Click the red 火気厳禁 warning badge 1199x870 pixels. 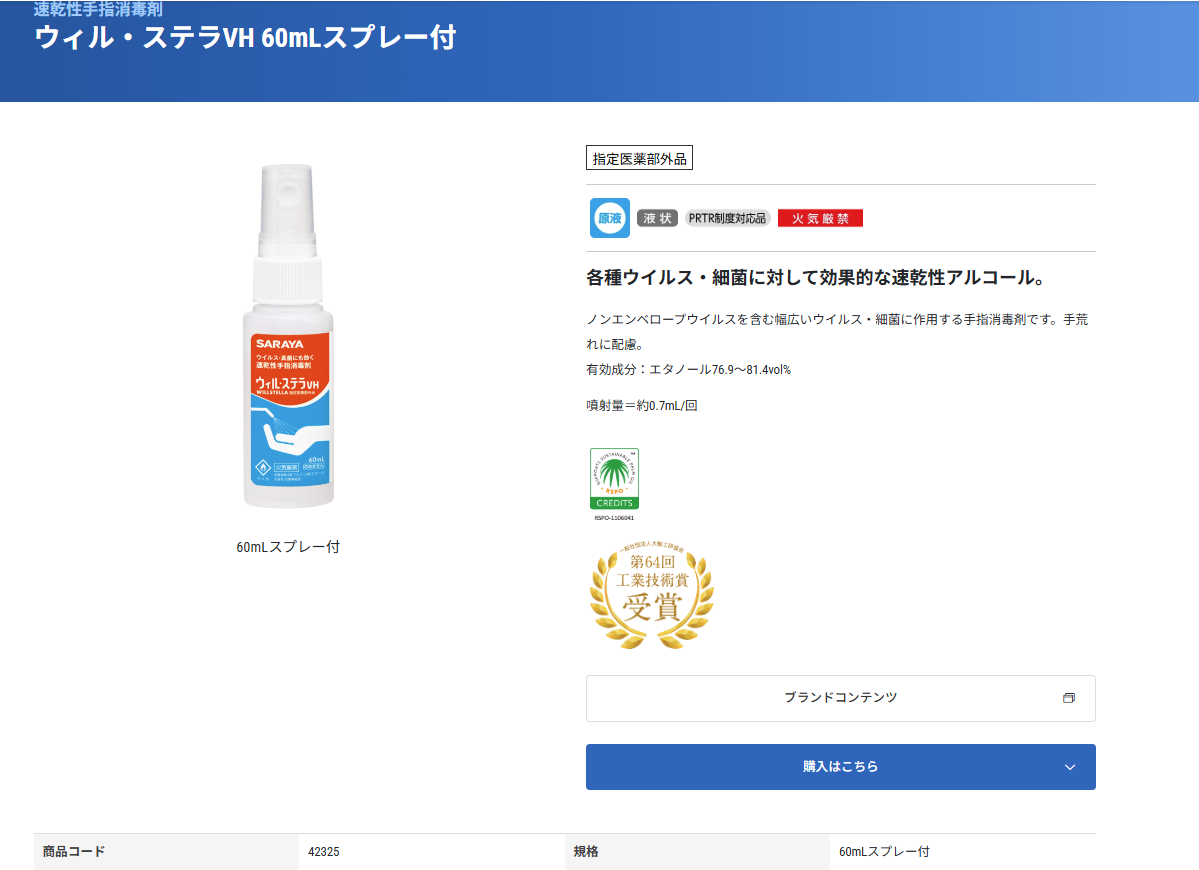[820, 218]
